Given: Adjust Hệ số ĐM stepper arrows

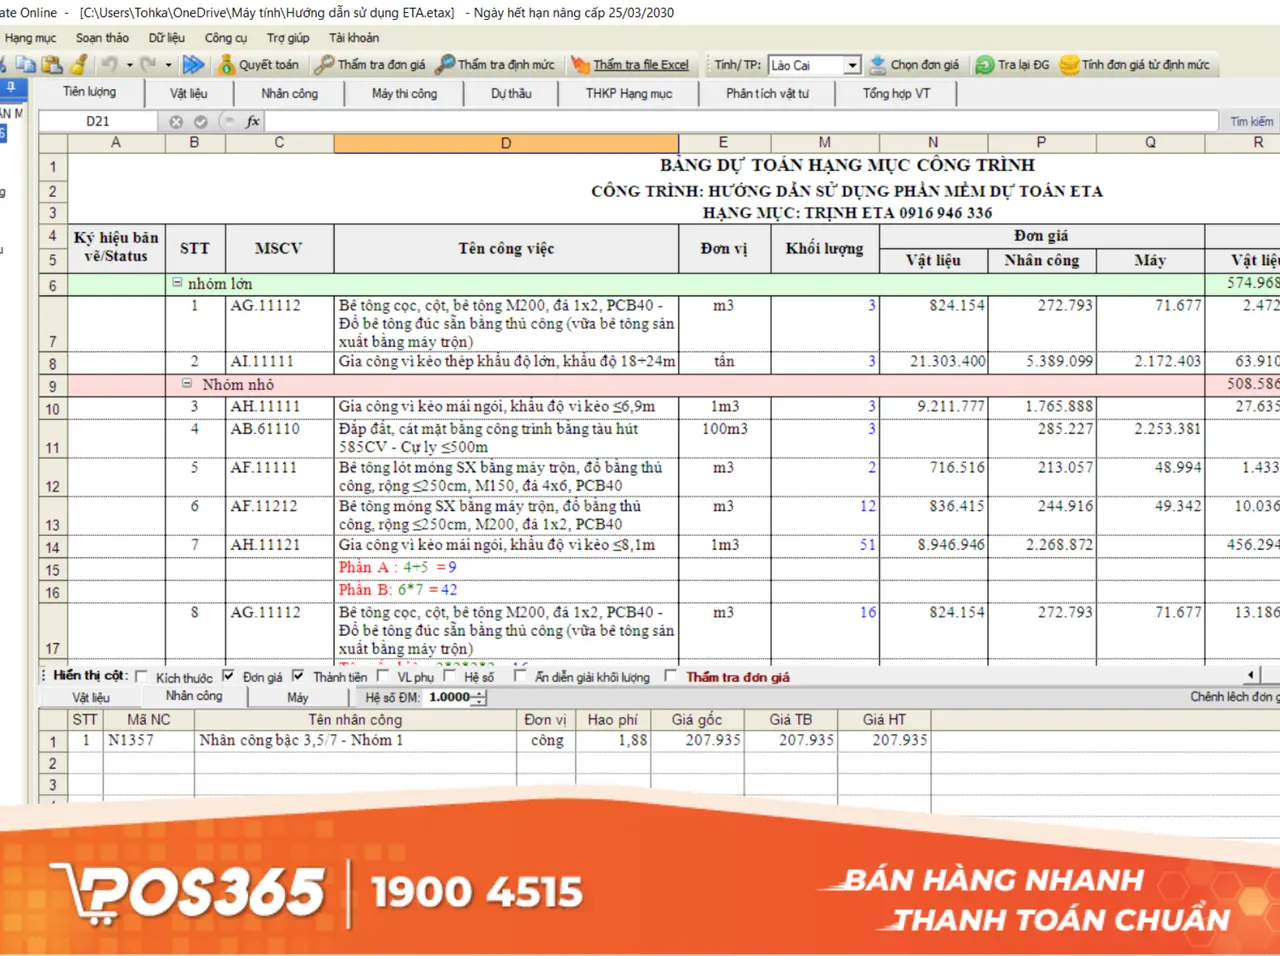Looking at the screenshot, I should pyautogui.click(x=480, y=697).
